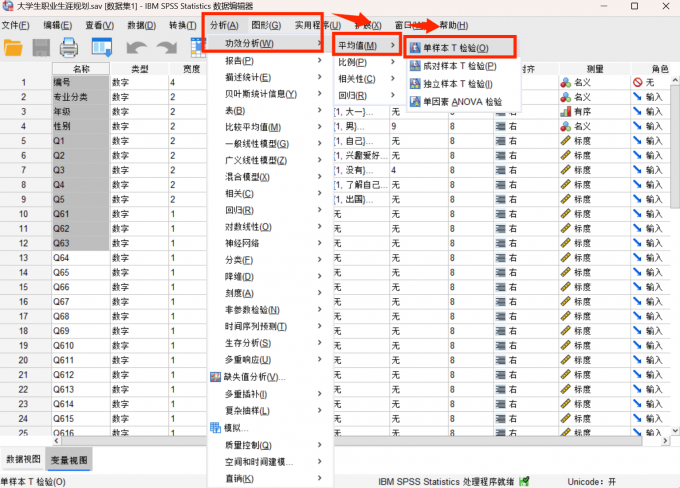Switch to the 变量视图 tab
The height and width of the screenshot is (488, 680).
pos(69,460)
